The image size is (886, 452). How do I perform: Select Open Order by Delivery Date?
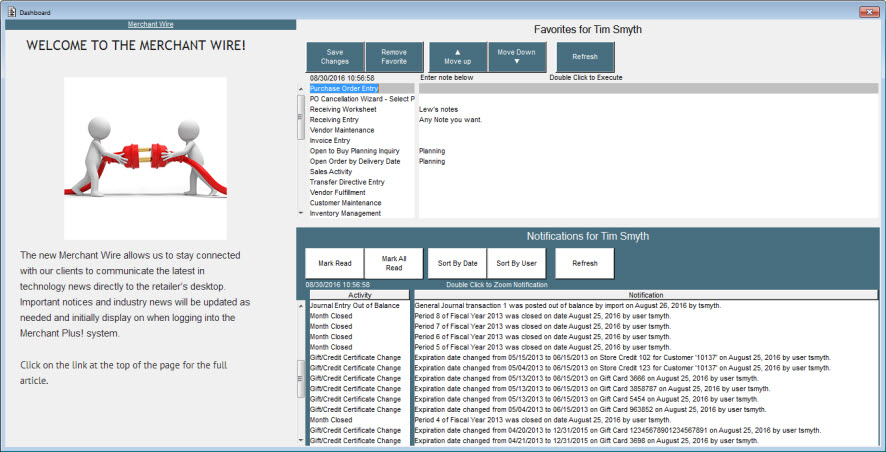click(x=355, y=162)
